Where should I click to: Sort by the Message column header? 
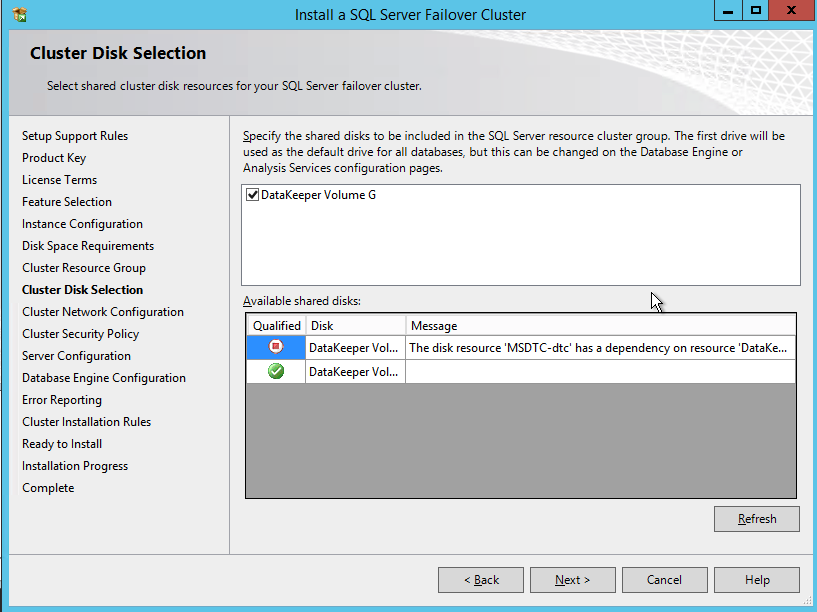pos(600,326)
